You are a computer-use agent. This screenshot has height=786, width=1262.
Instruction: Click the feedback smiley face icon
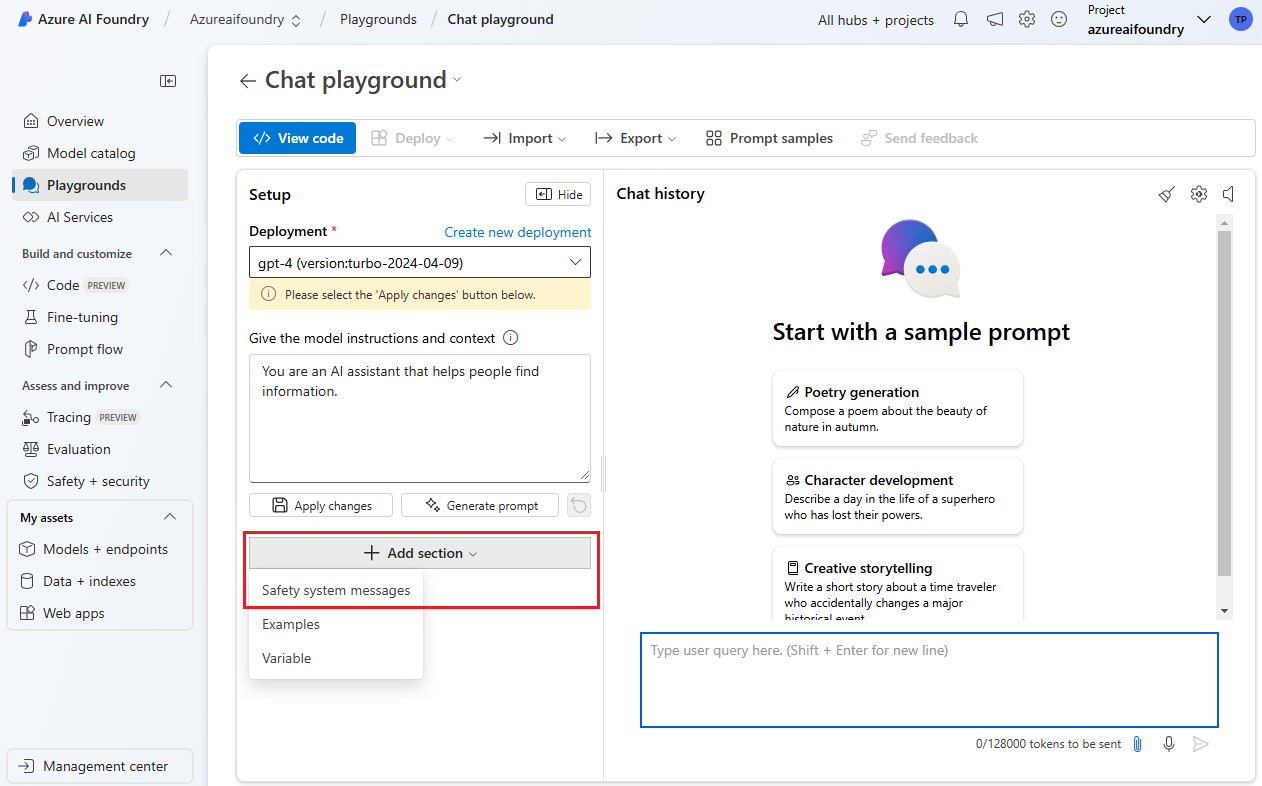pos(1059,19)
